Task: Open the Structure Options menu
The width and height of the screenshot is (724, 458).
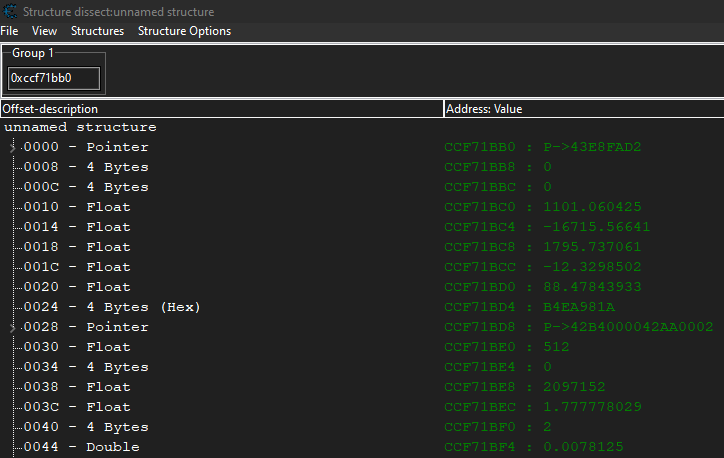Action: (184, 31)
